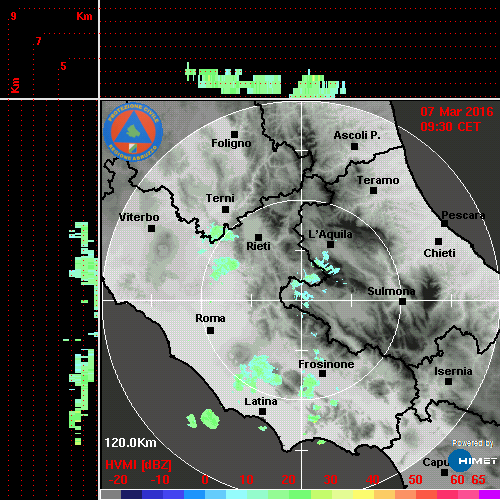
Task: Click the 120.0Km range label
Action: click(x=130, y=443)
